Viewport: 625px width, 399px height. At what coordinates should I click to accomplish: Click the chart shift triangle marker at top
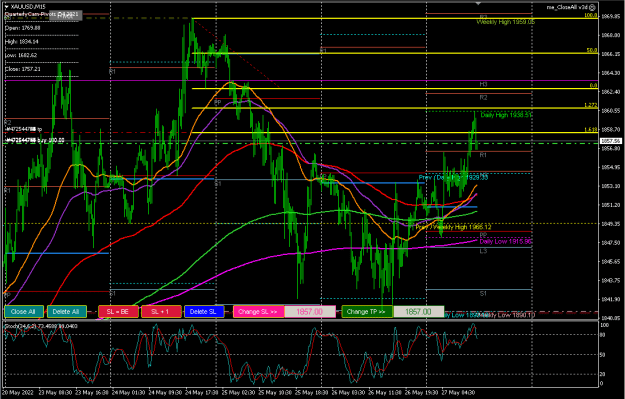479,4
